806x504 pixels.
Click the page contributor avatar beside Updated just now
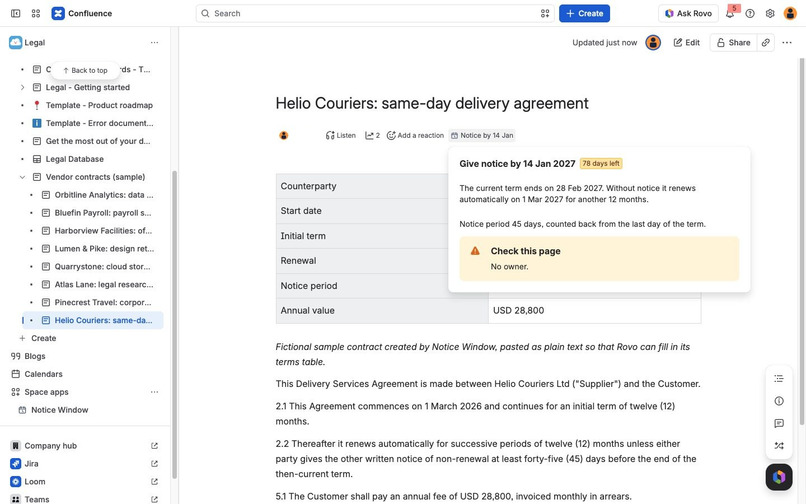tap(653, 43)
